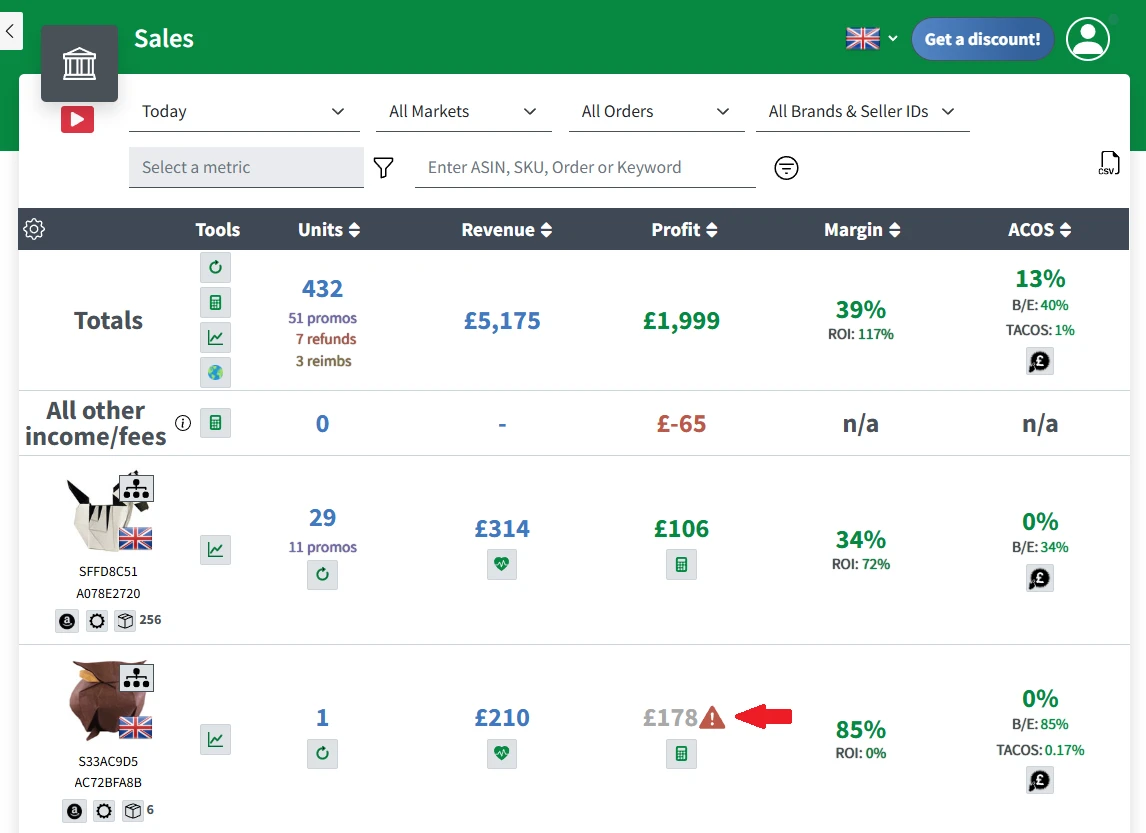Click warning triangle next to £178
The height and width of the screenshot is (833, 1146).
712,718
